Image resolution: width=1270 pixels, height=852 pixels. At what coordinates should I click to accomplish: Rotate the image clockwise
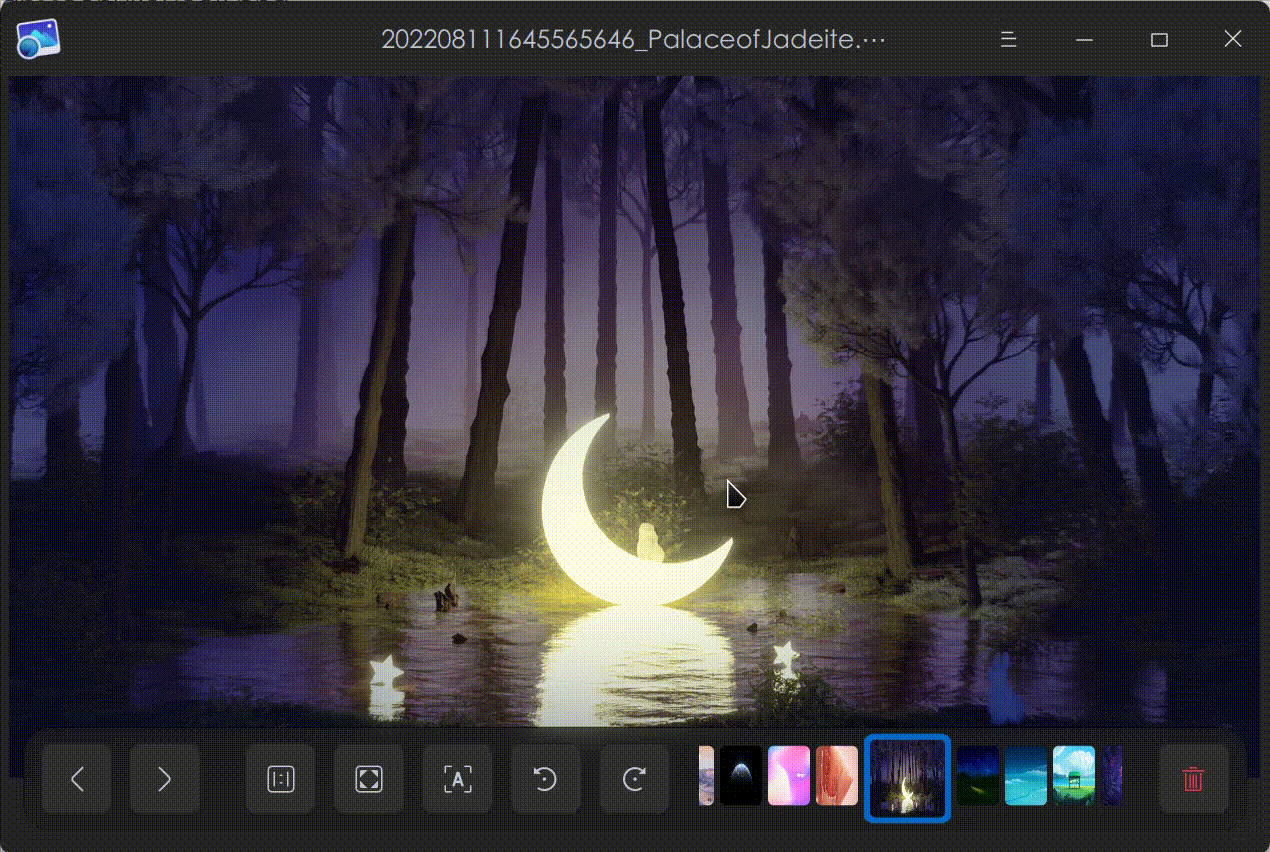(x=633, y=780)
